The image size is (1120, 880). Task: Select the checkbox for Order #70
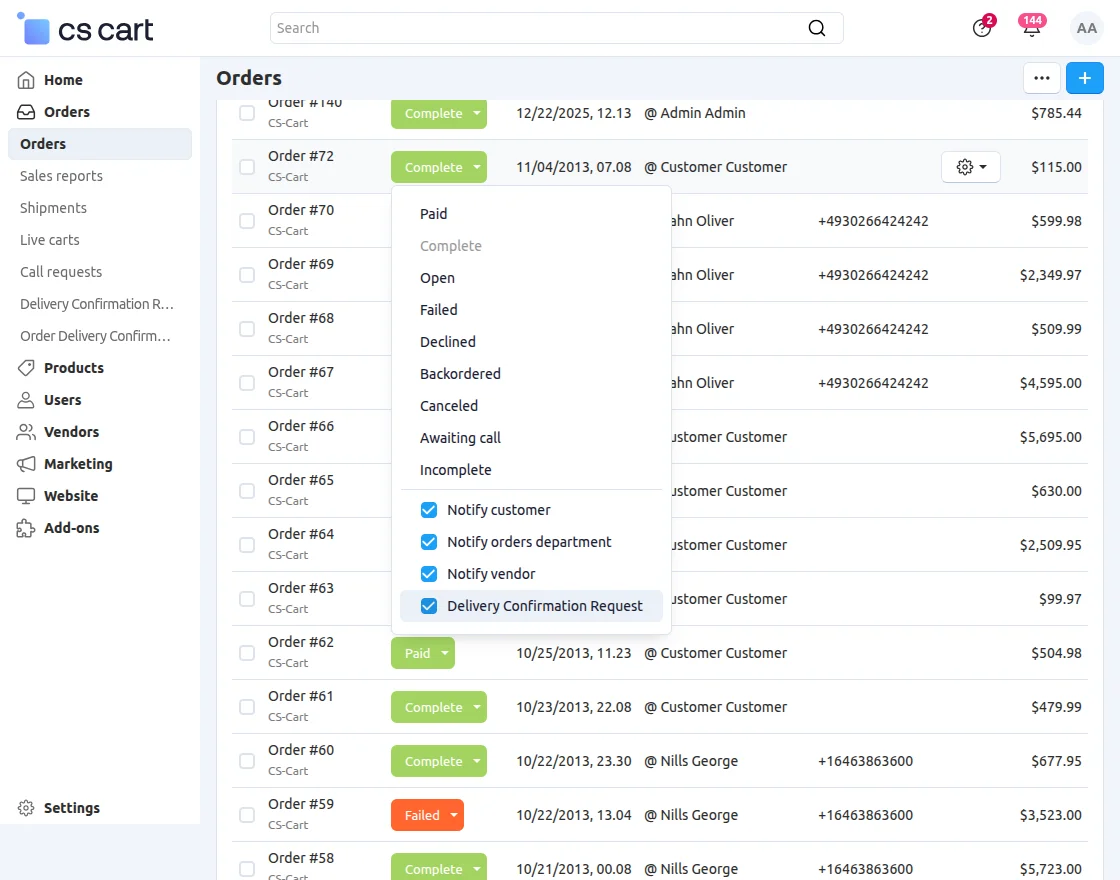pos(247,221)
